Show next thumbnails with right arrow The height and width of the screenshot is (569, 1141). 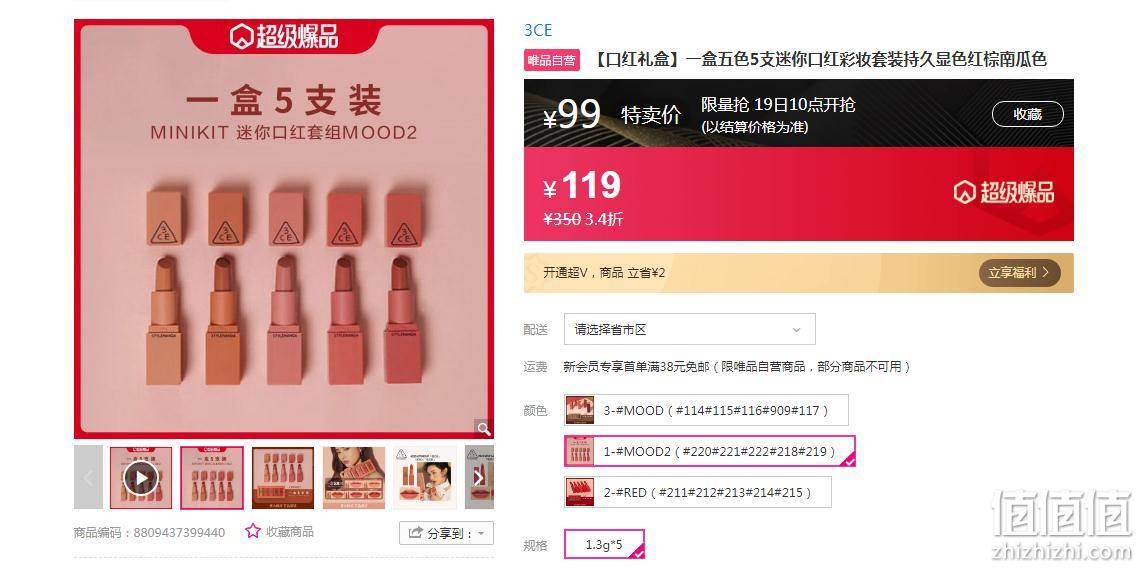coord(479,477)
